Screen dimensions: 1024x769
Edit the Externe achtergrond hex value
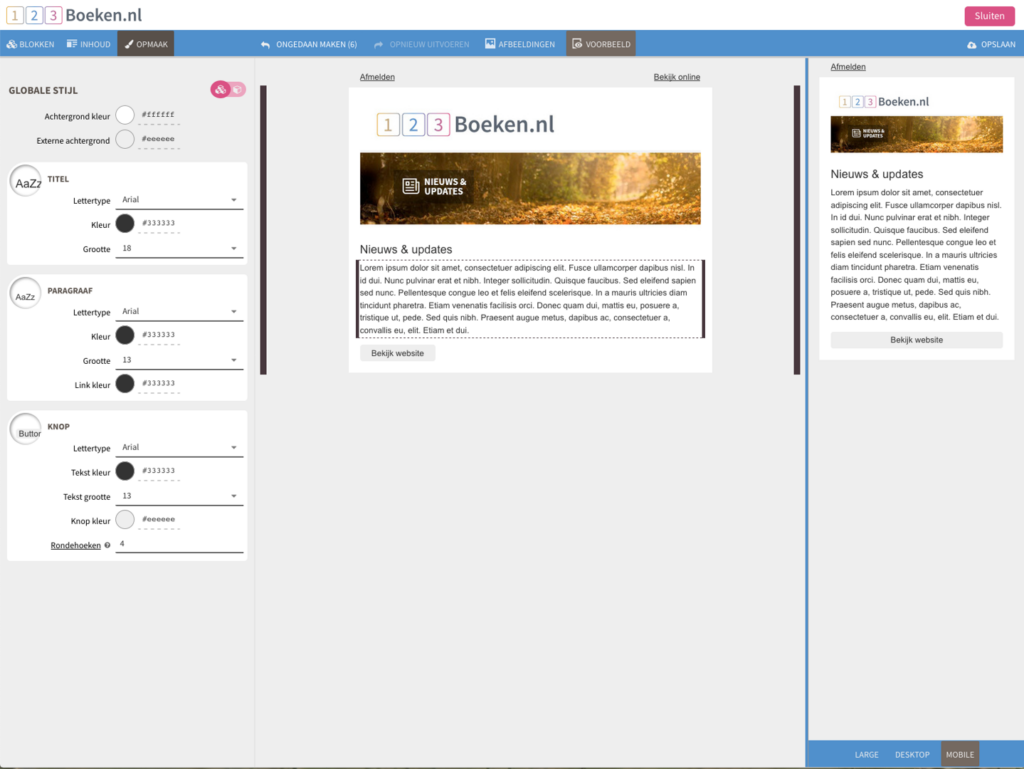(x=159, y=140)
